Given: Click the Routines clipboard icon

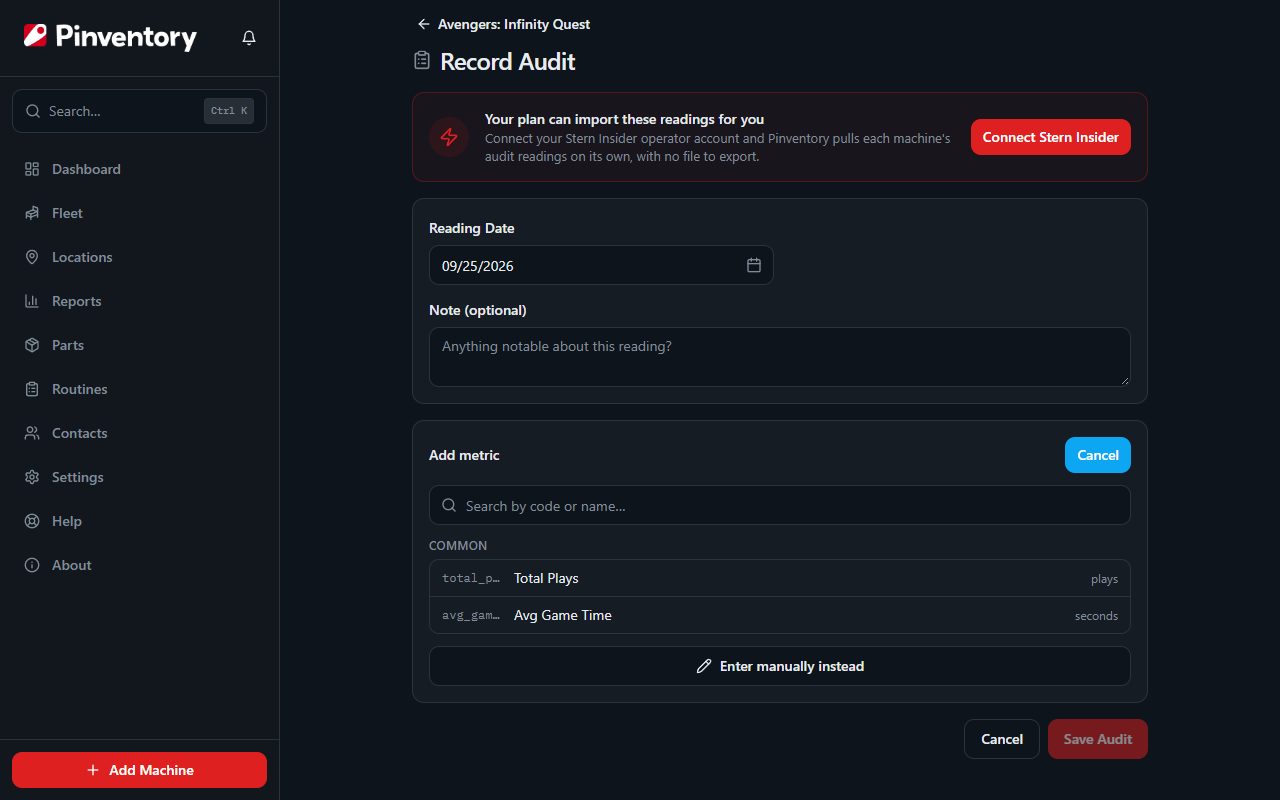Looking at the screenshot, I should pos(32,389).
